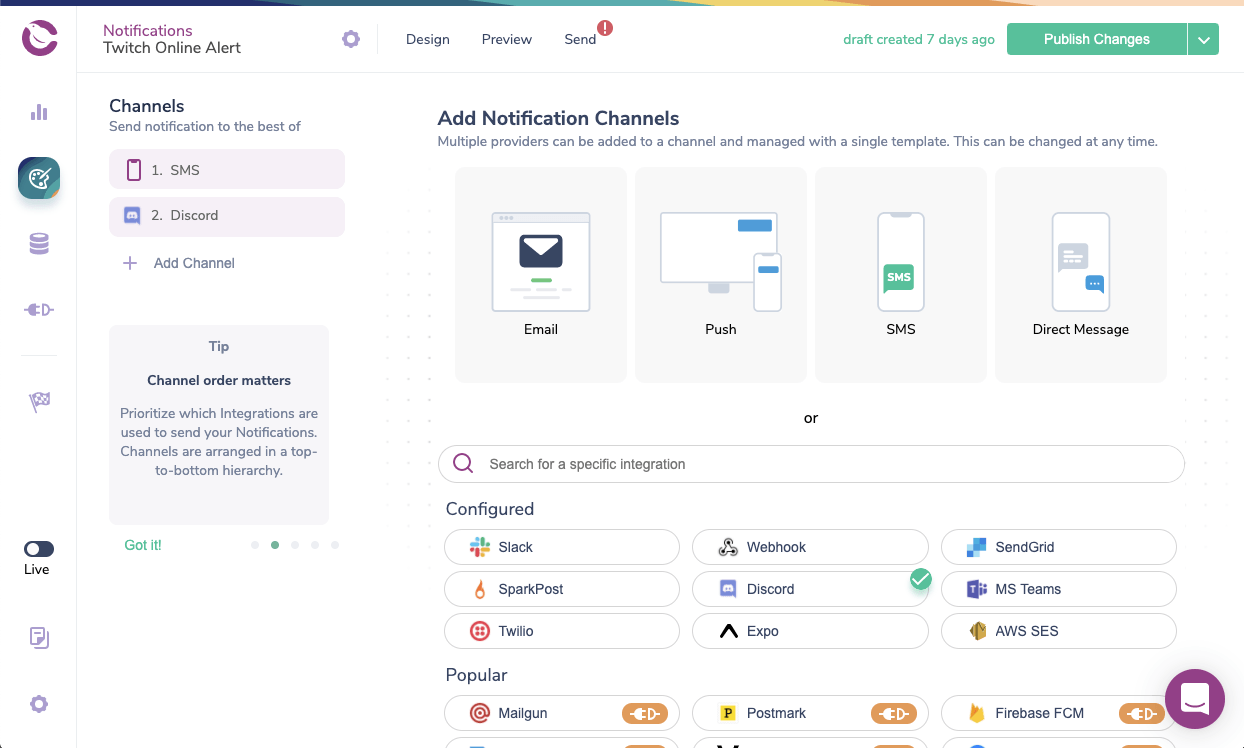The image size is (1244, 748).
Task: Open the Integrations plug icon in the sidebar
Action: (38, 309)
